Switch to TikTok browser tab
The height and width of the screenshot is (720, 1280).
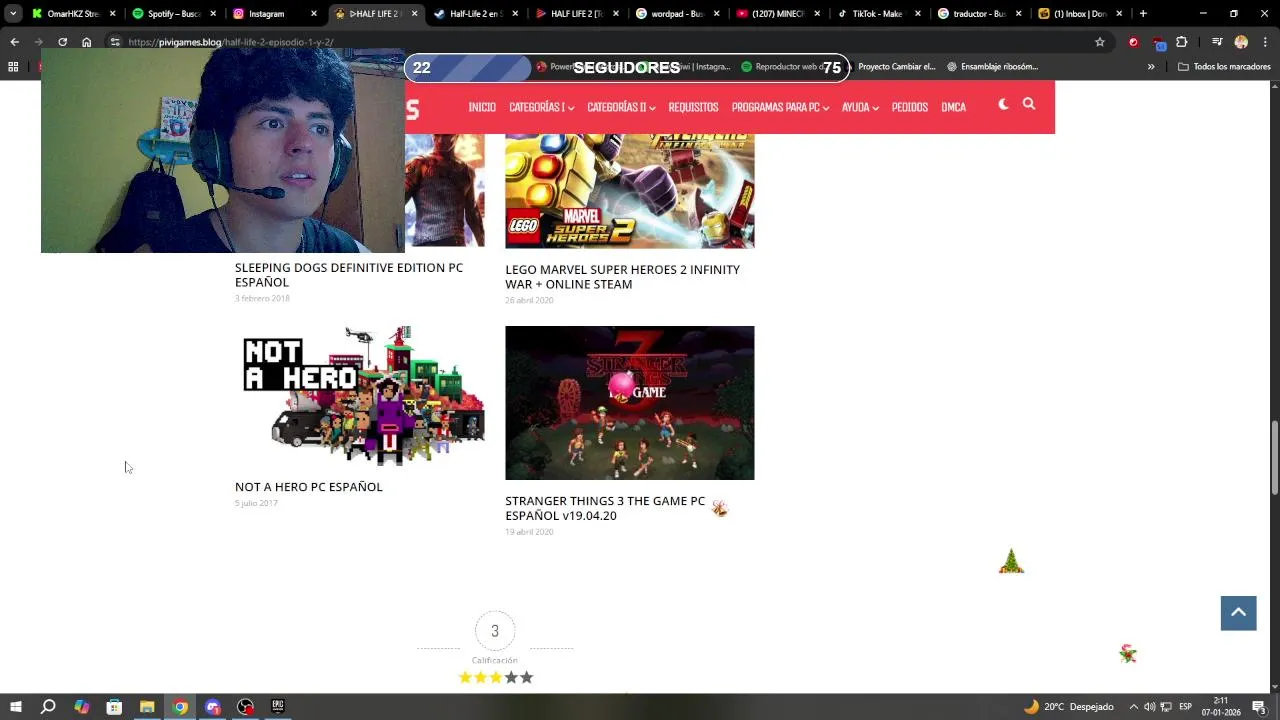point(878,14)
